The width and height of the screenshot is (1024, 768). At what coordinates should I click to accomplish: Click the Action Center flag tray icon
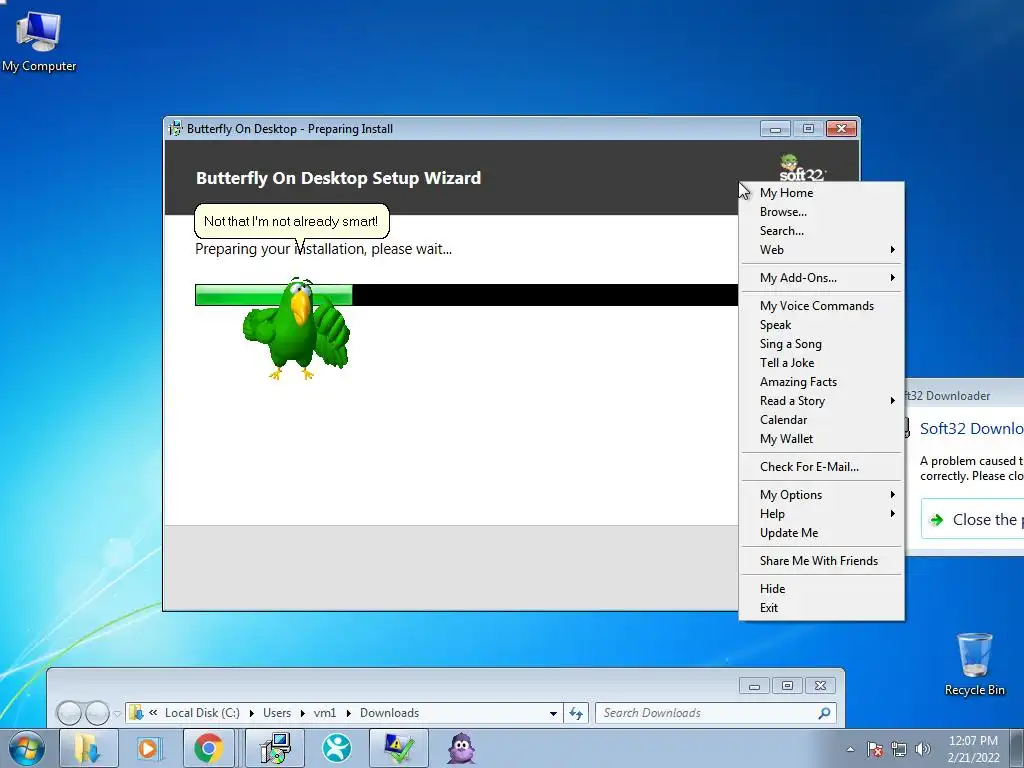click(x=875, y=749)
